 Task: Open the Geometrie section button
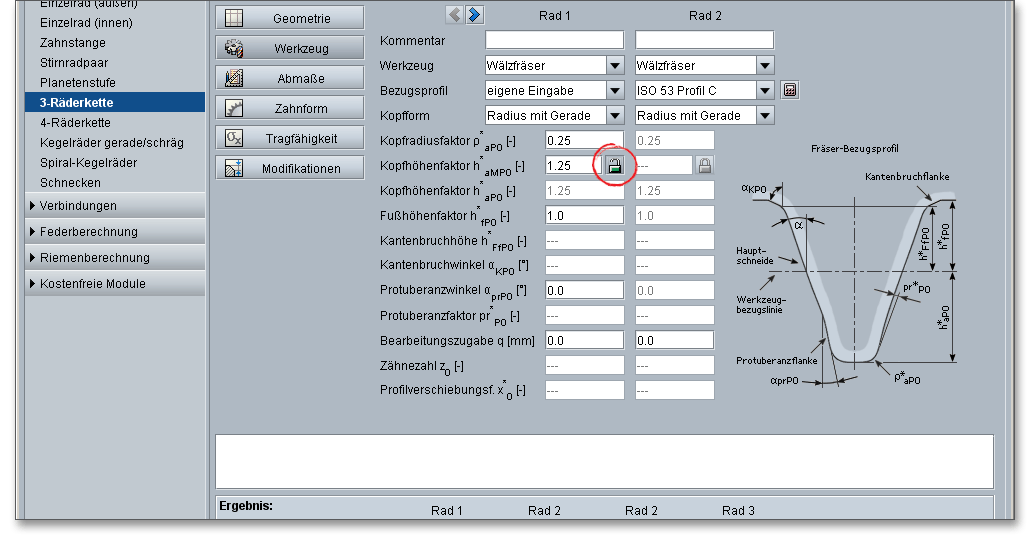tap(290, 18)
